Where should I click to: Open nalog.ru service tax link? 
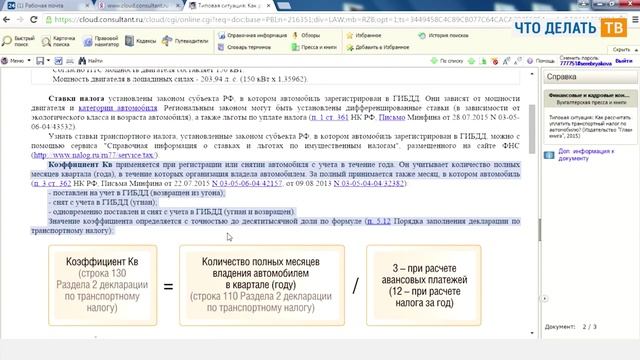[94, 155]
